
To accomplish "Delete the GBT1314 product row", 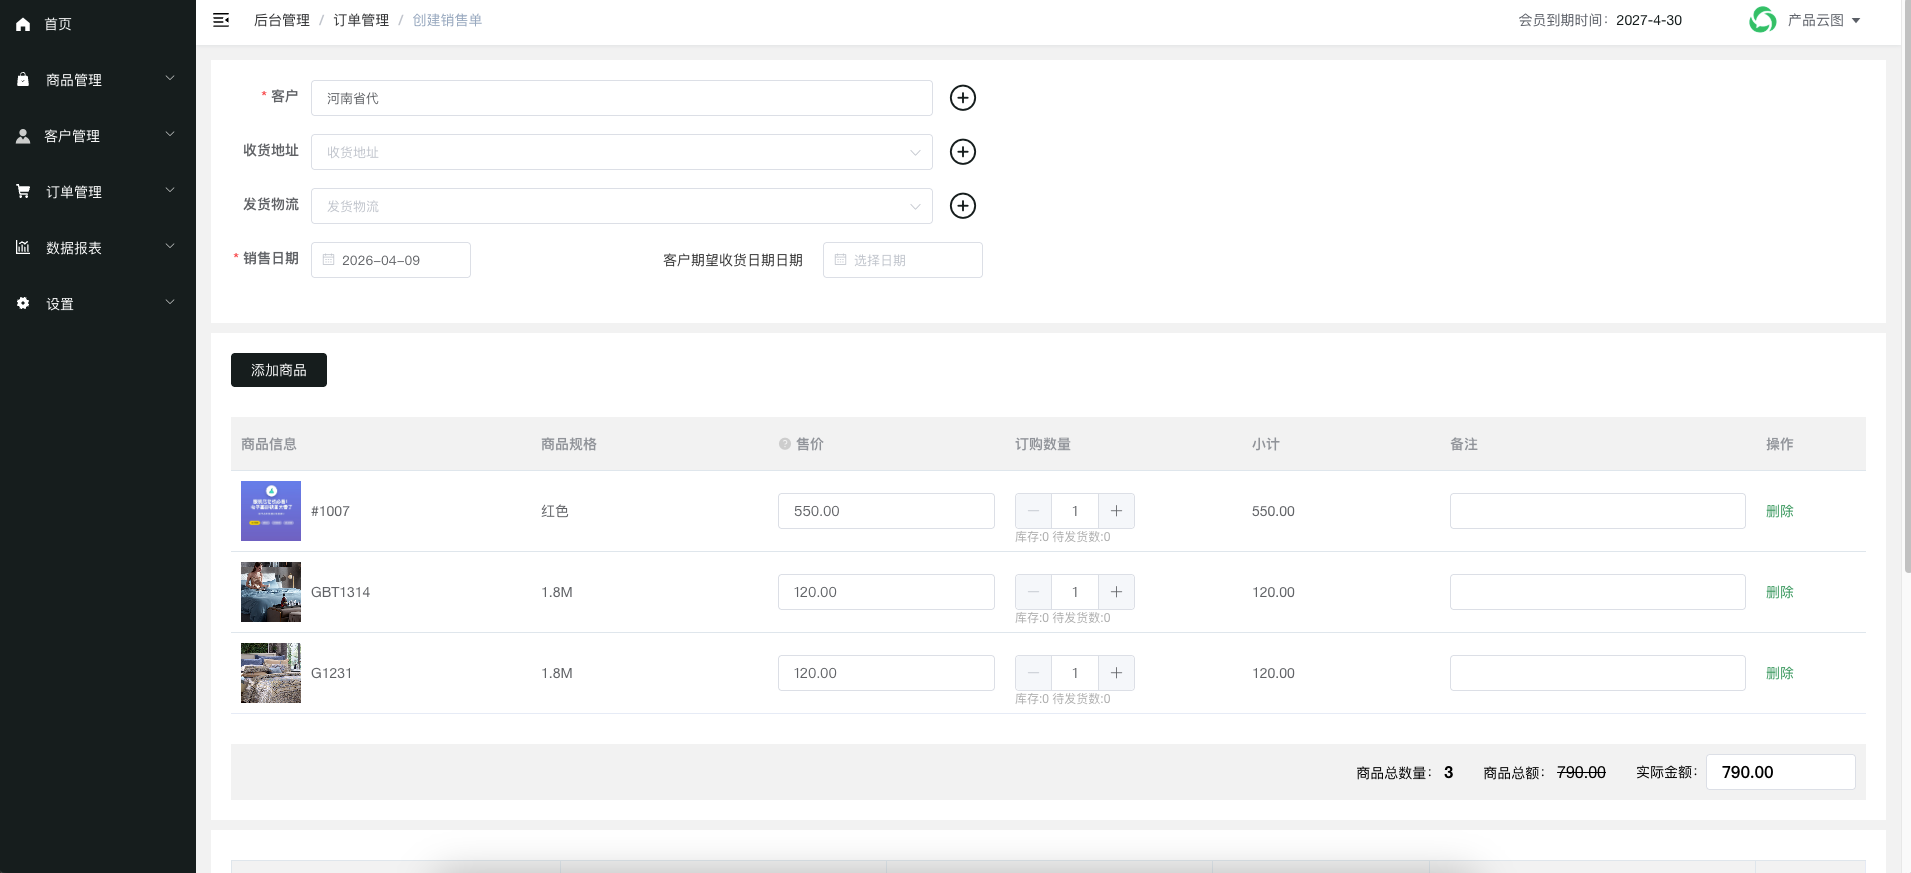I will point(1779,592).
